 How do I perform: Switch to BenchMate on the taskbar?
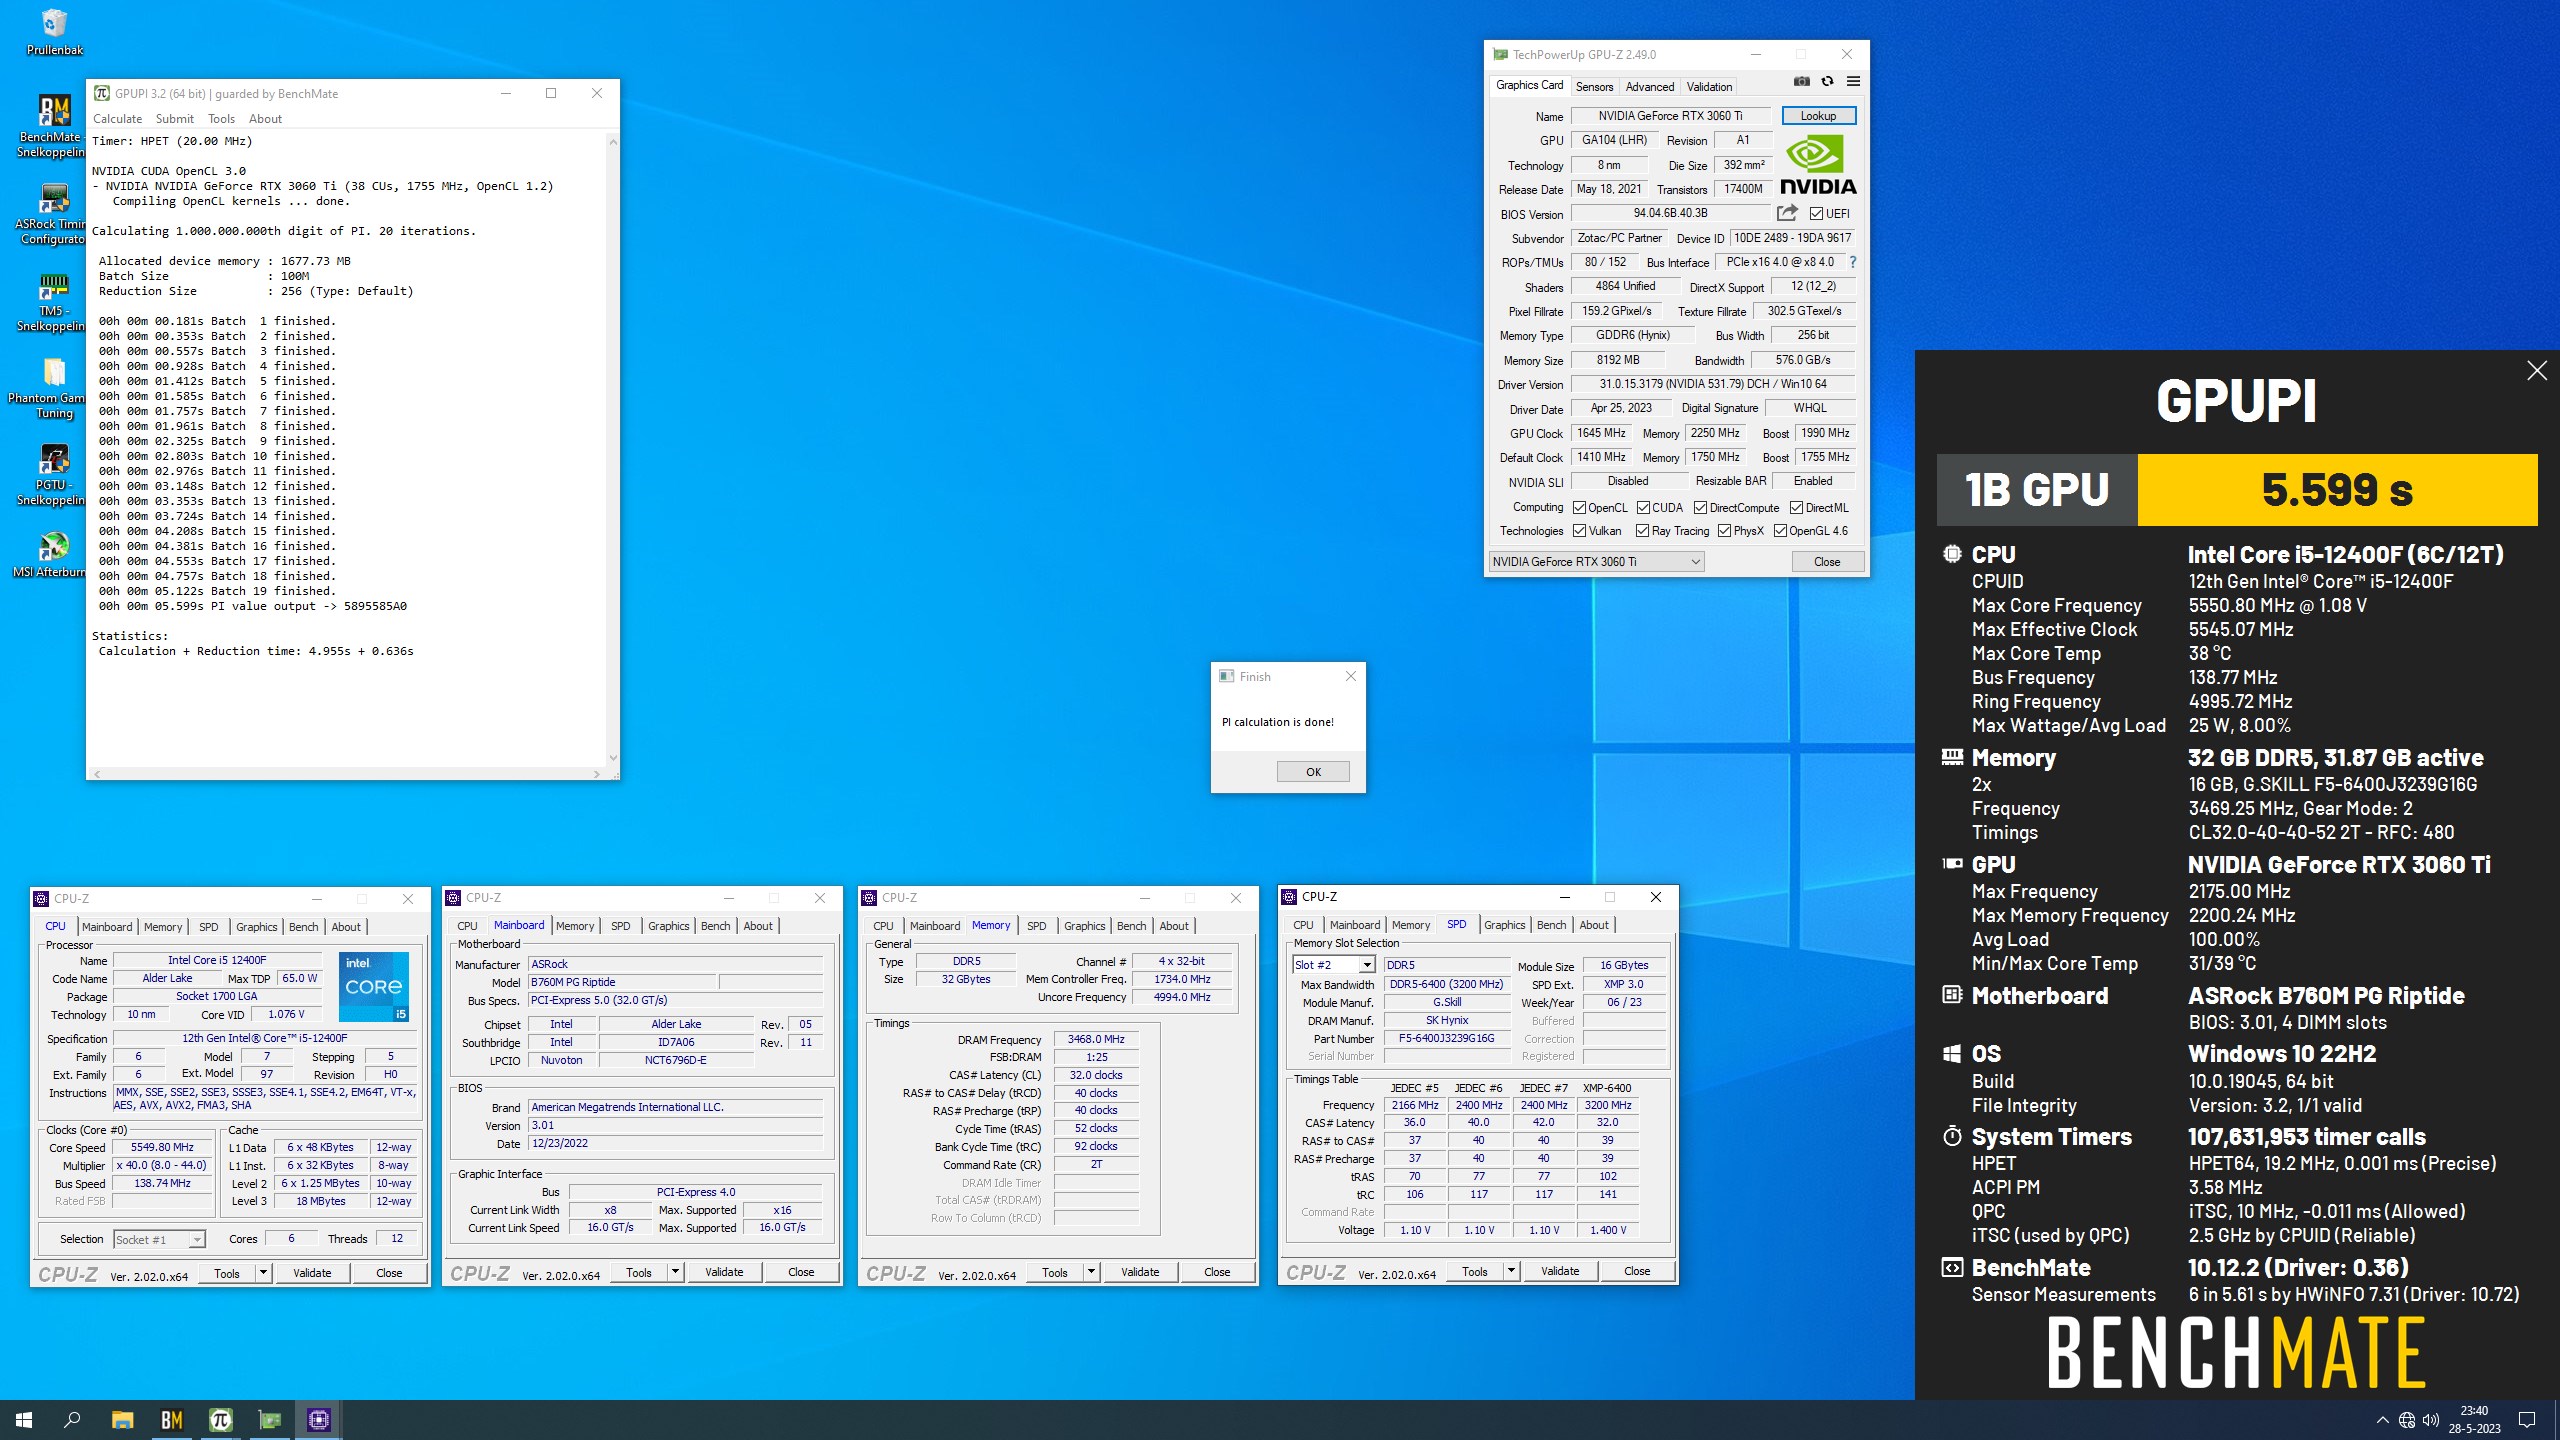pyautogui.click(x=171, y=1419)
